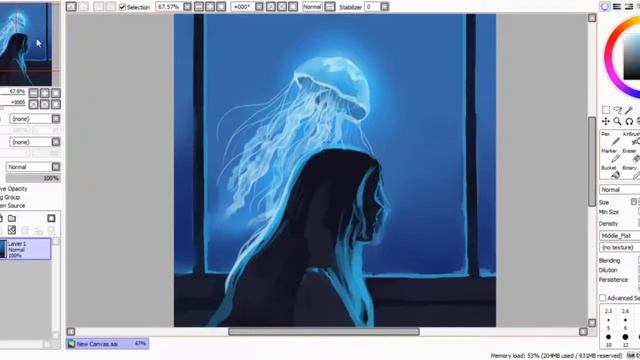Select the Zoom magnifier tool
This screenshot has height=360, width=640.
tap(618, 121)
